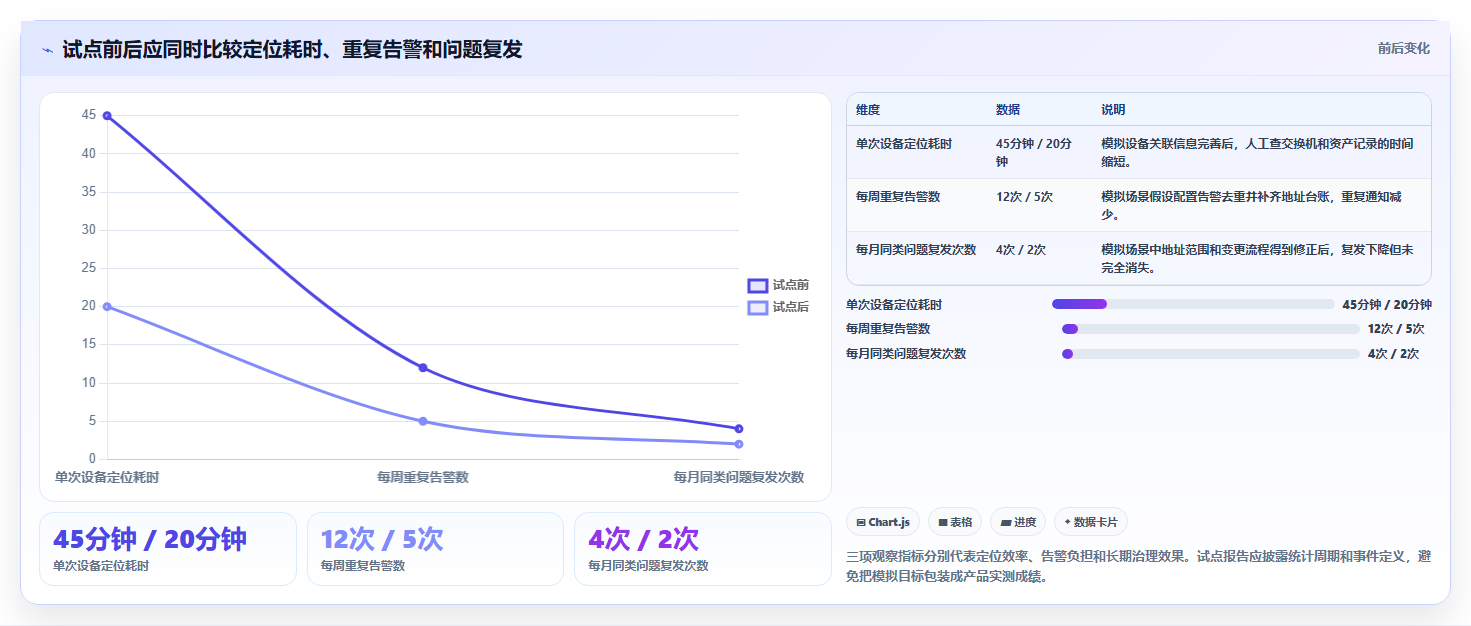This screenshot has width=1471, height=626.
Task: Open the large 4次 / 2次 data card
Action: coord(703,549)
